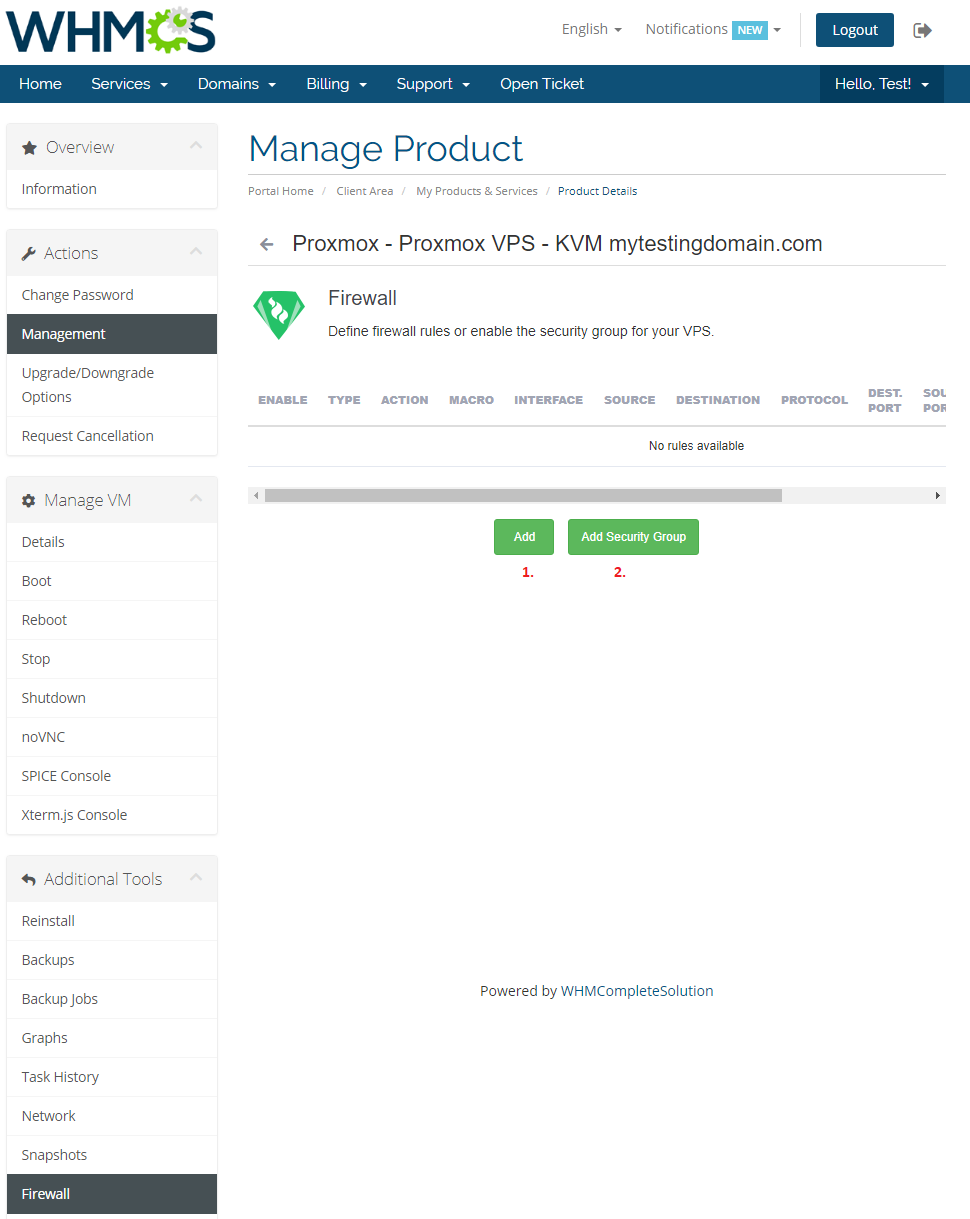Click the wrench icon in Actions panel
Image resolution: width=970 pixels, height=1219 pixels.
click(x=28, y=254)
